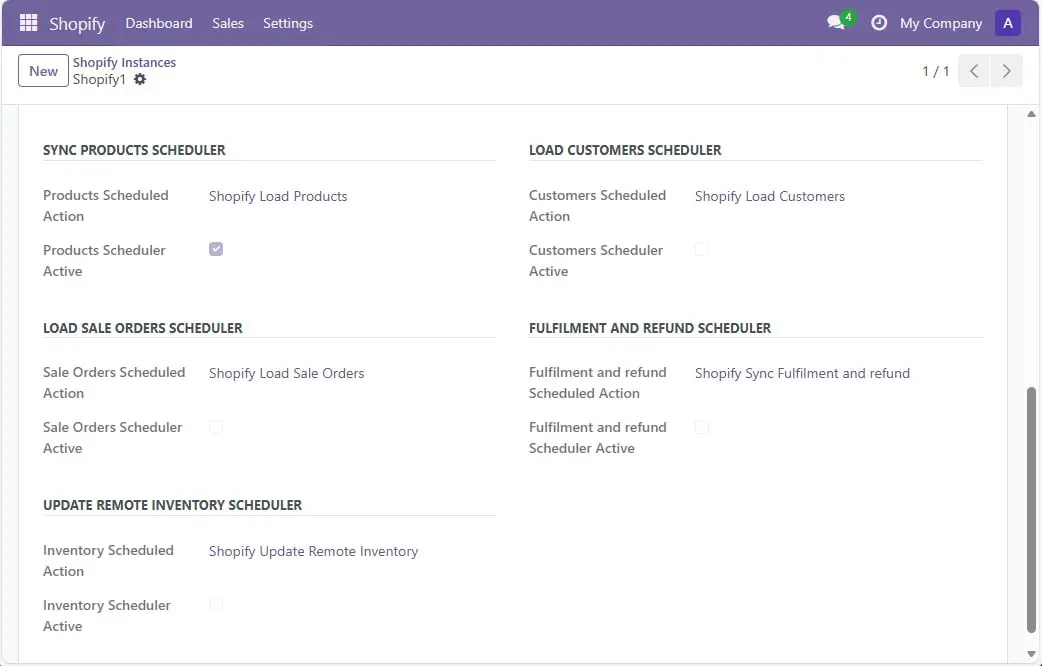Go to next record arrow
The image size is (1042, 666).
pos(1006,71)
